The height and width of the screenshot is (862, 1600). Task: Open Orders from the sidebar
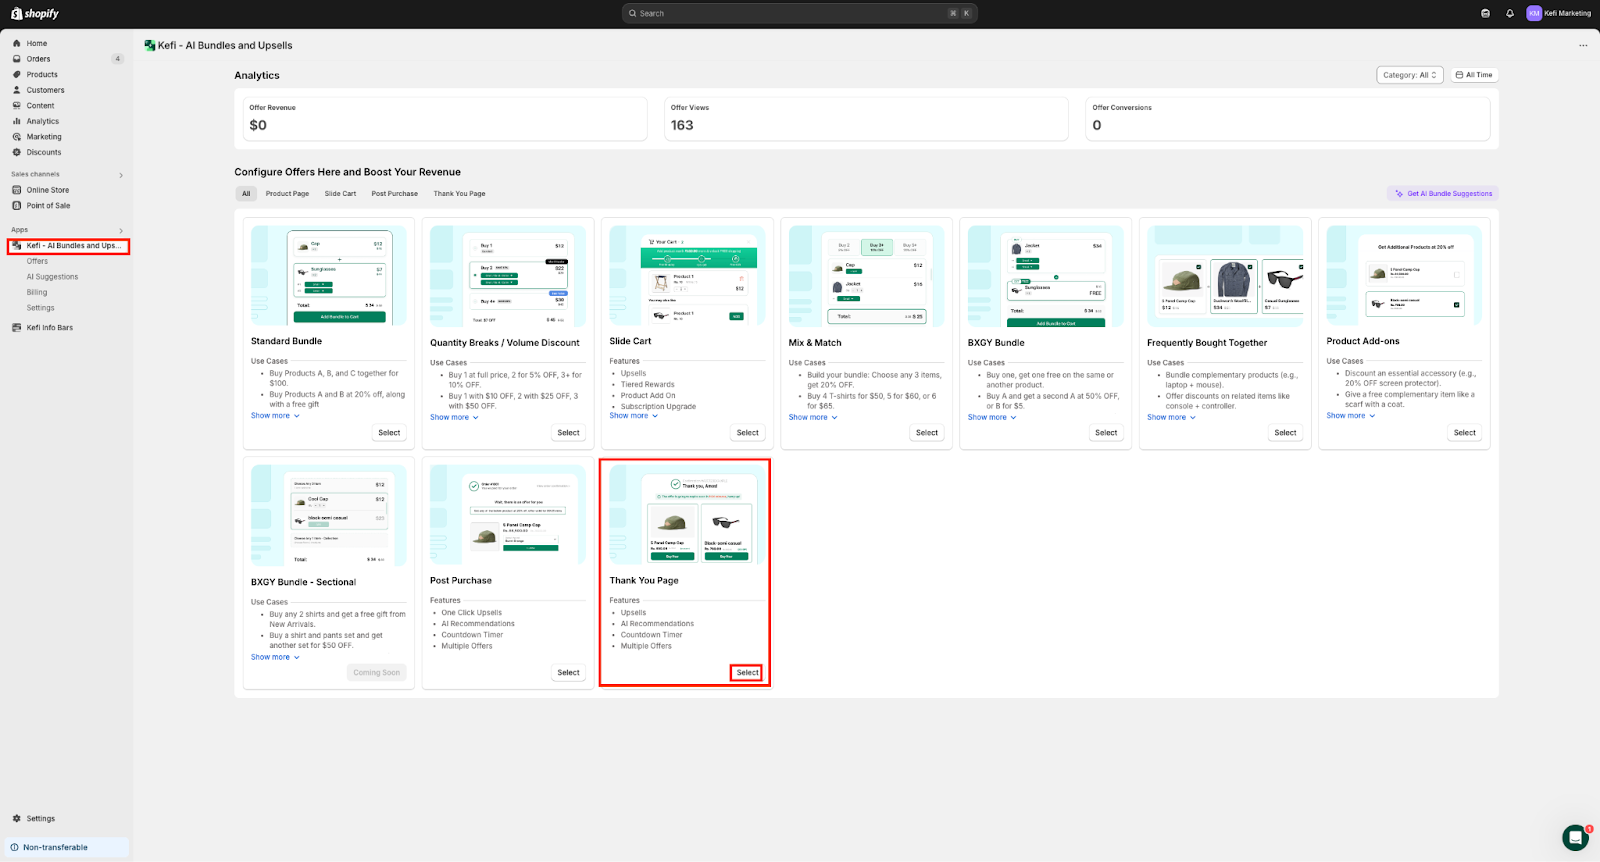(x=38, y=59)
